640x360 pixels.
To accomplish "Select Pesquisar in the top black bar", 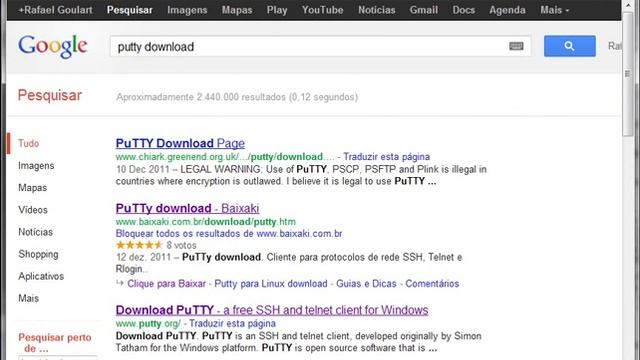I will click(x=130, y=10).
